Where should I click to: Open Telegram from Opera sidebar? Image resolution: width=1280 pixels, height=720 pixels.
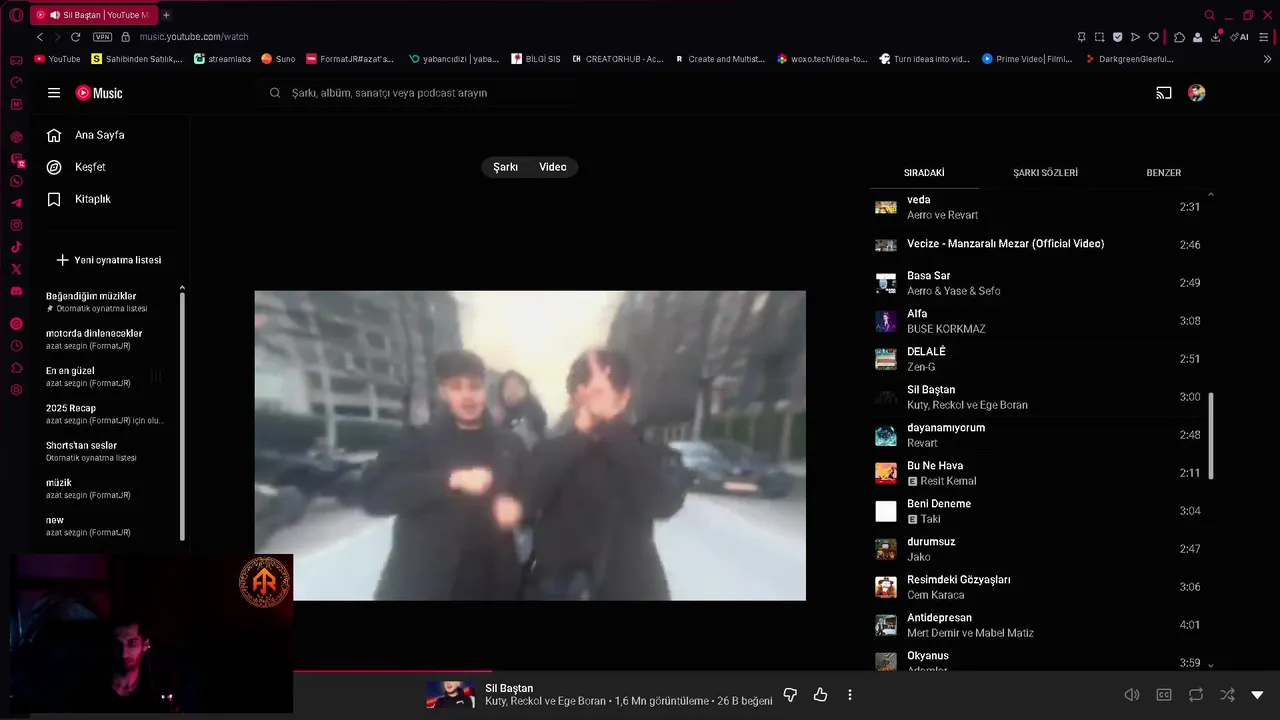pyautogui.click(x=16, y=203)
